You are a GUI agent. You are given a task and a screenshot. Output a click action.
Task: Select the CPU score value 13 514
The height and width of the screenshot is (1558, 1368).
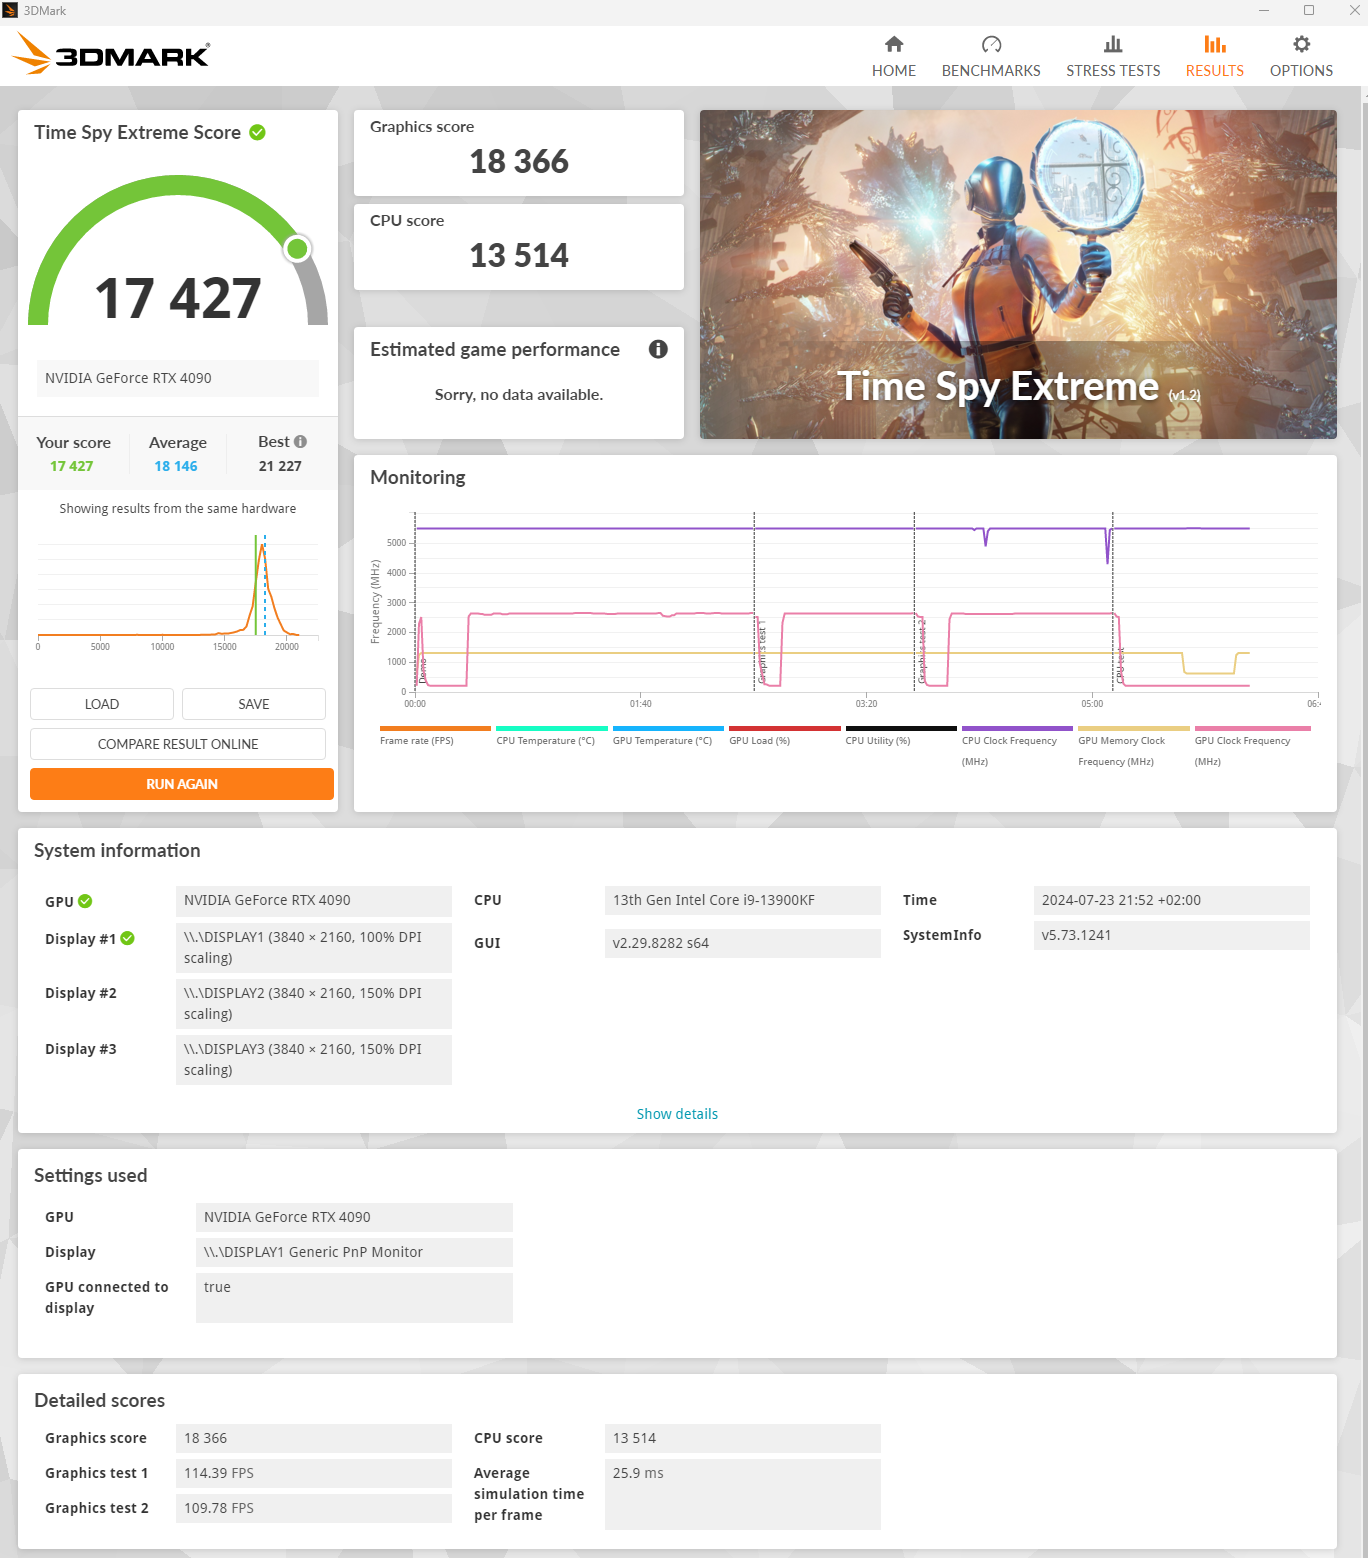point(519,255)
